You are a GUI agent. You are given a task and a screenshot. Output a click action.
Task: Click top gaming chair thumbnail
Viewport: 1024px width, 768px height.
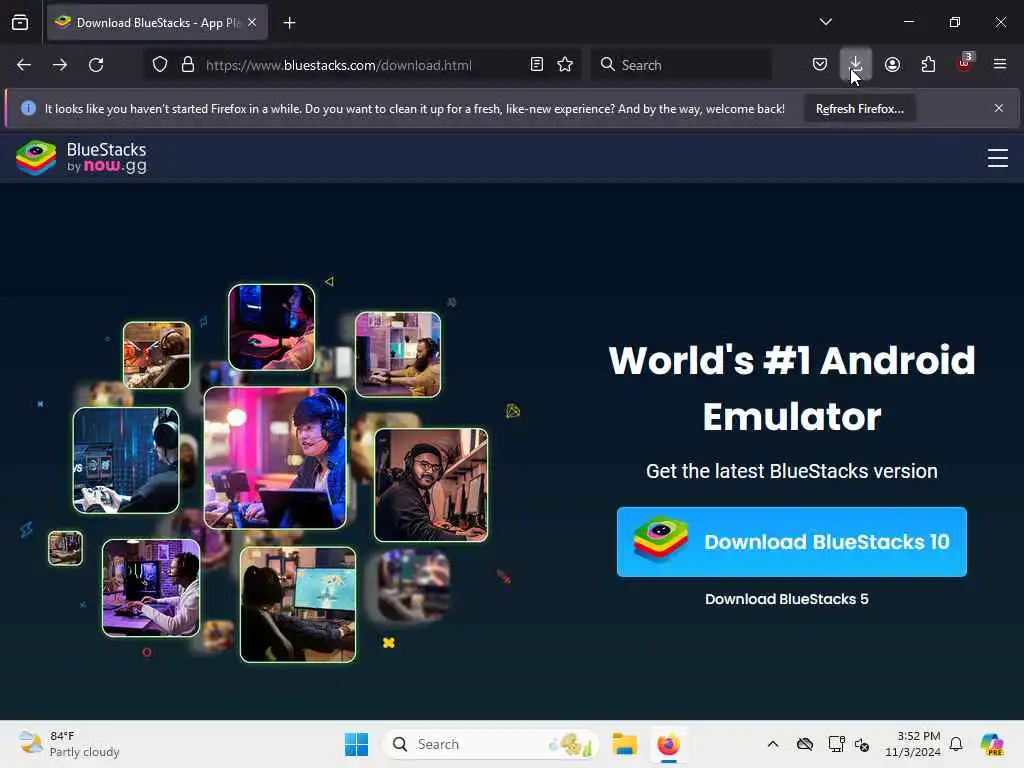[272, 327]
